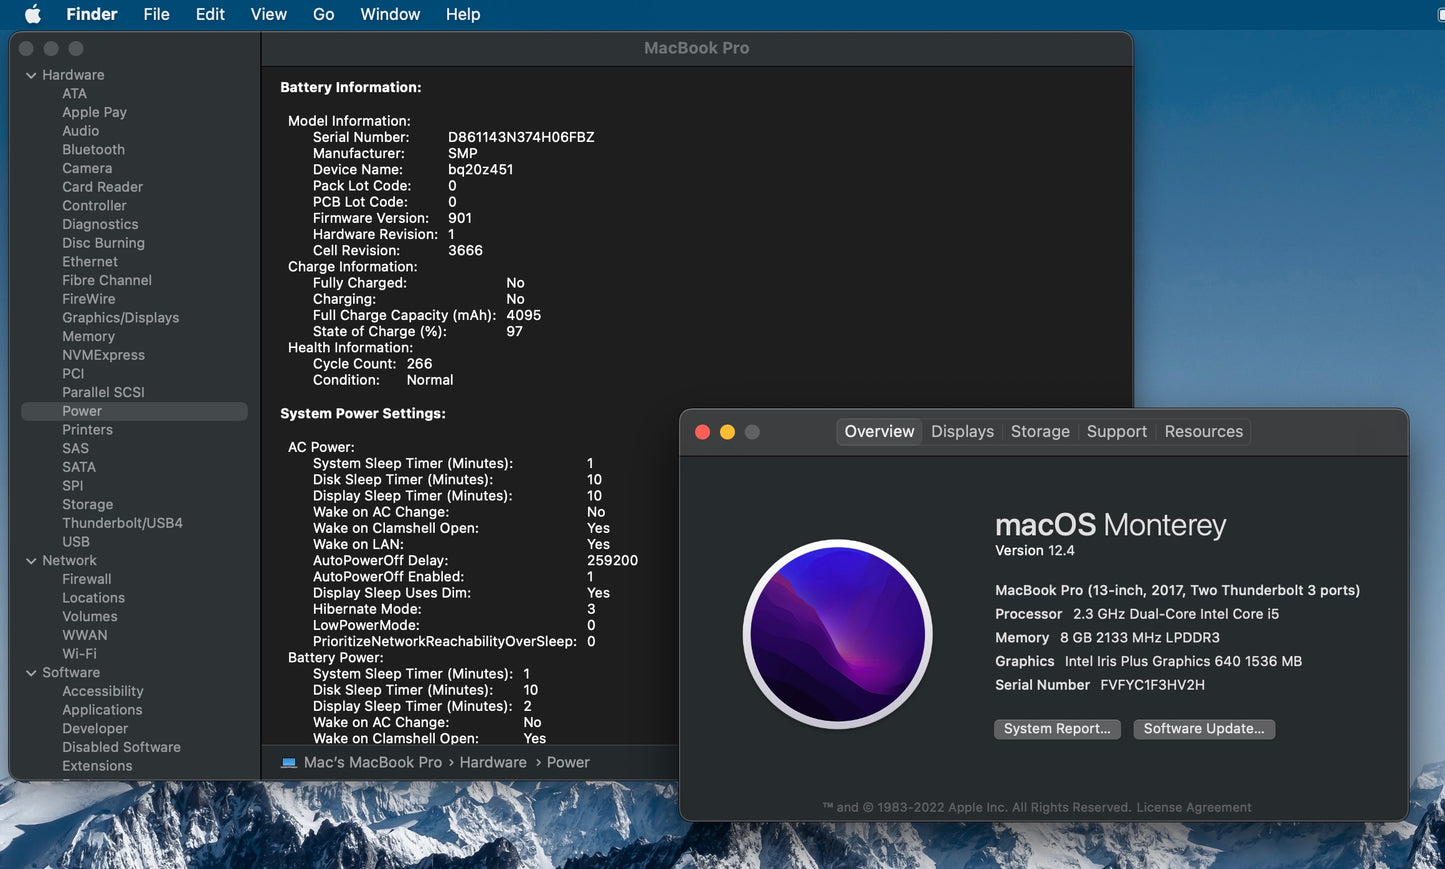The width and height of the screenshot is (1445, 869).
Task: Switch to the Displays tab
Action: [962, 432]
